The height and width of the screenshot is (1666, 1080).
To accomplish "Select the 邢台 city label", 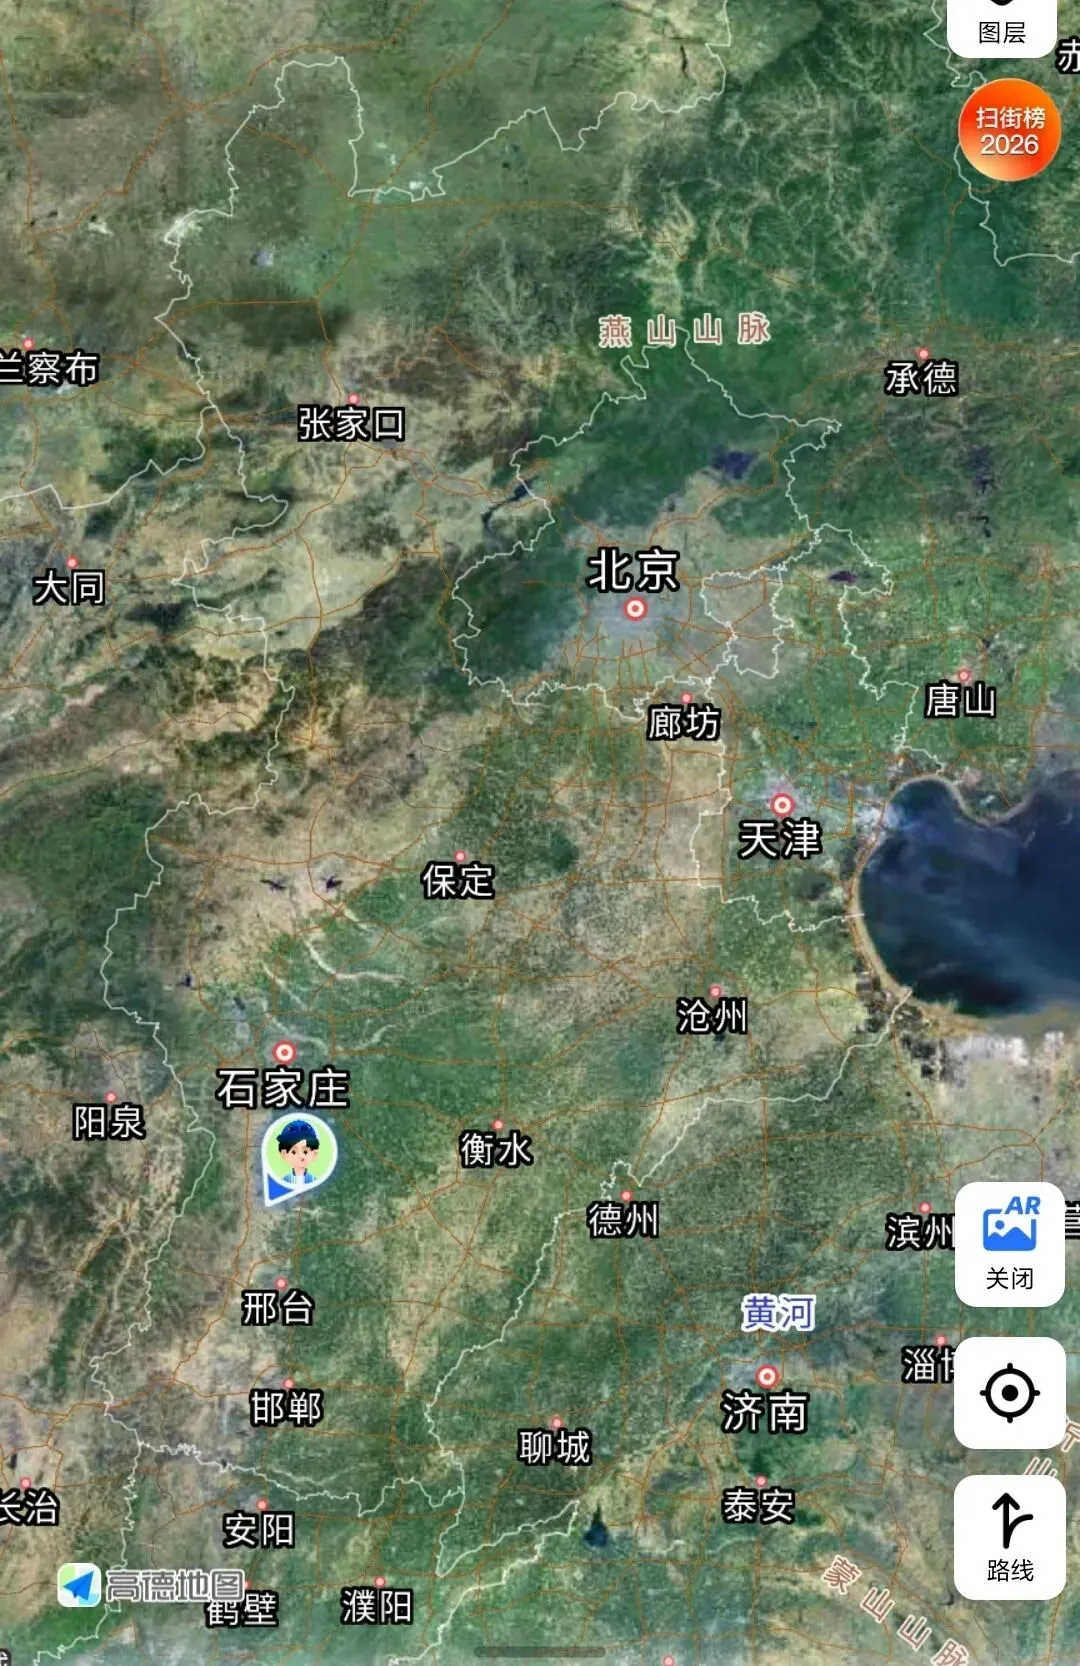I will click(x=278, y=1307).
